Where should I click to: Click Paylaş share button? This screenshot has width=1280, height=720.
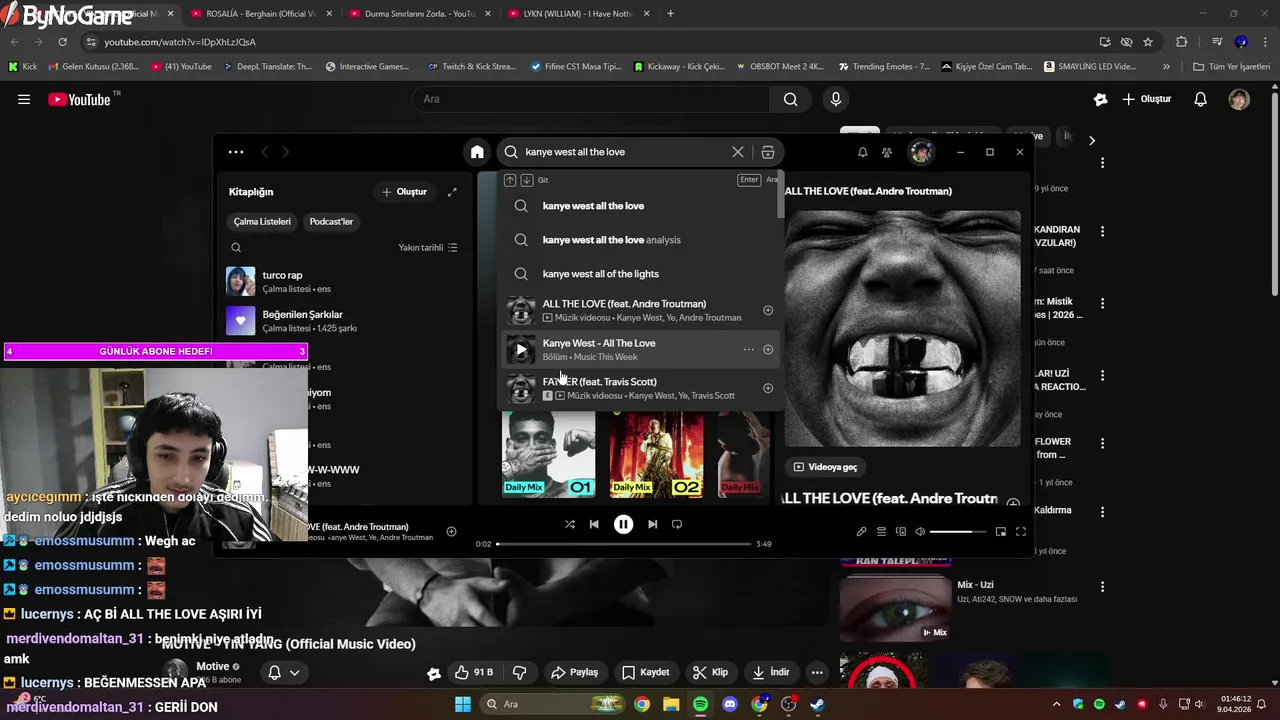tap(574, 673)
